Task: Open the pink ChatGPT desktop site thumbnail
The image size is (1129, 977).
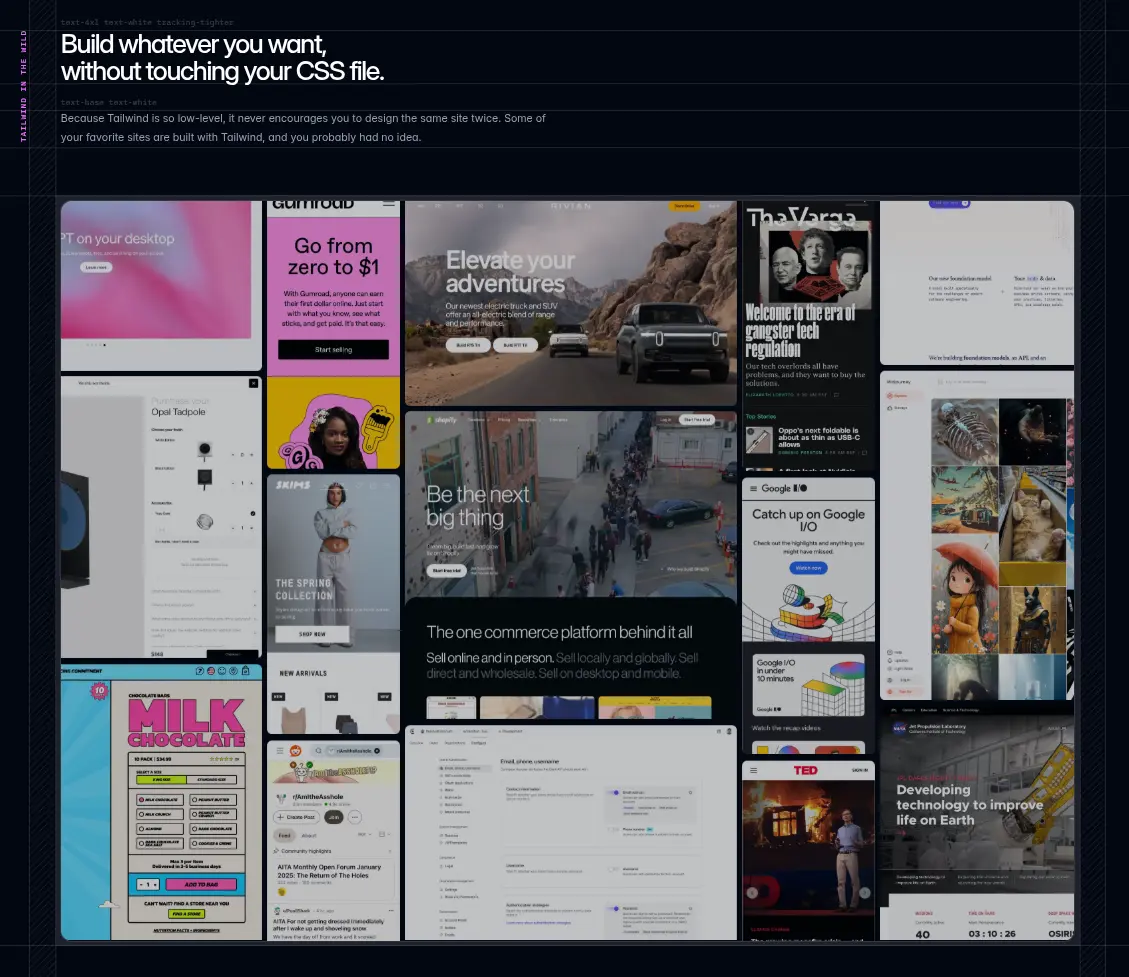Action: point(161,286)
